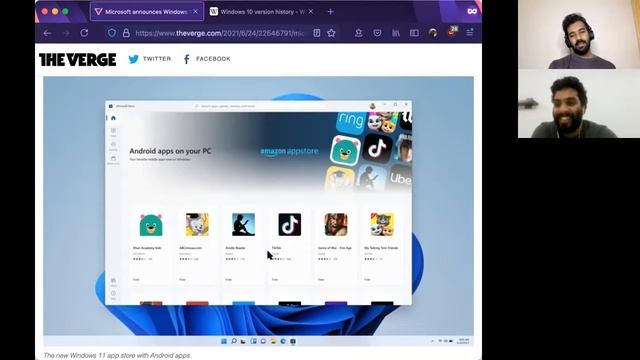Viewport: 640px width, 360px height.
Task: Click The Verge logo
Action: (78, 60)
